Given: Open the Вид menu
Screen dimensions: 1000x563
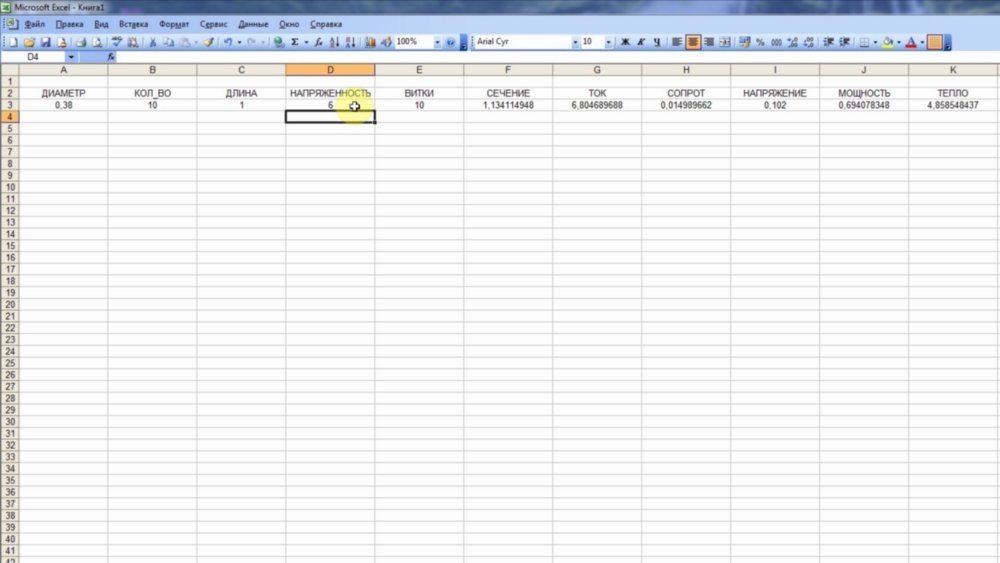Looking at the screenshot, I should click(101, 24).
